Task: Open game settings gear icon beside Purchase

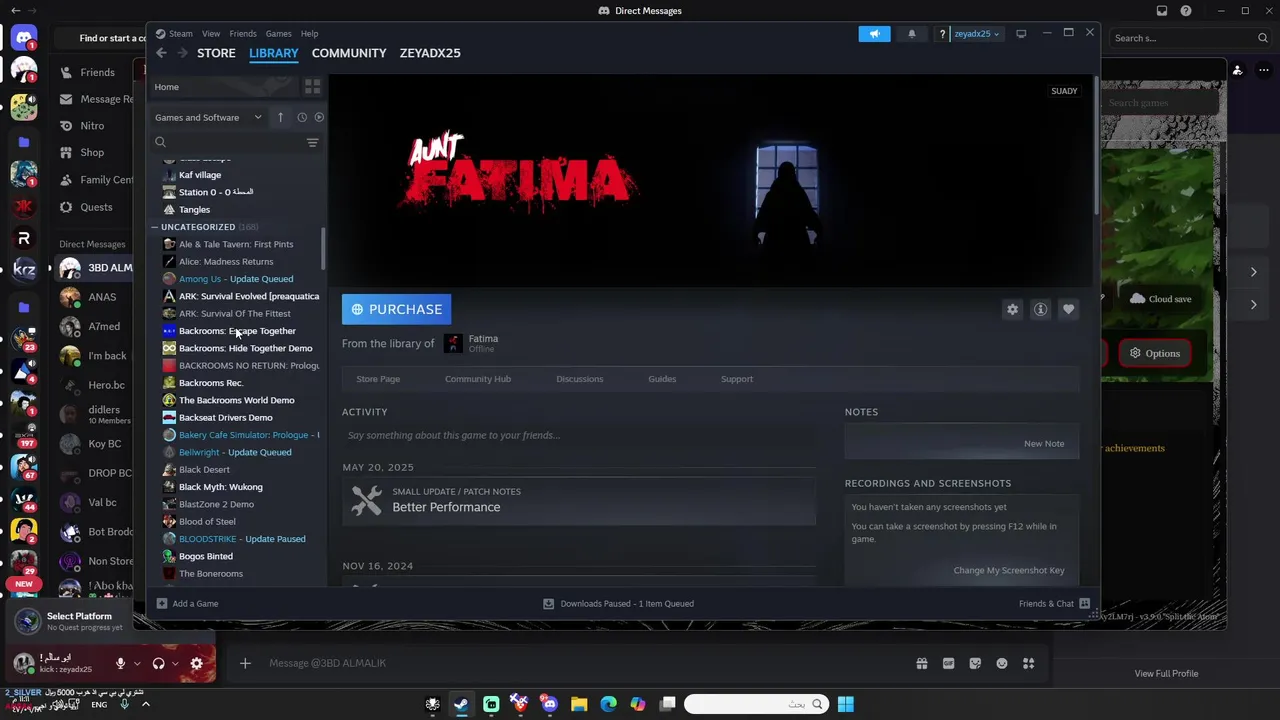Action: [x=1012, y=310]
